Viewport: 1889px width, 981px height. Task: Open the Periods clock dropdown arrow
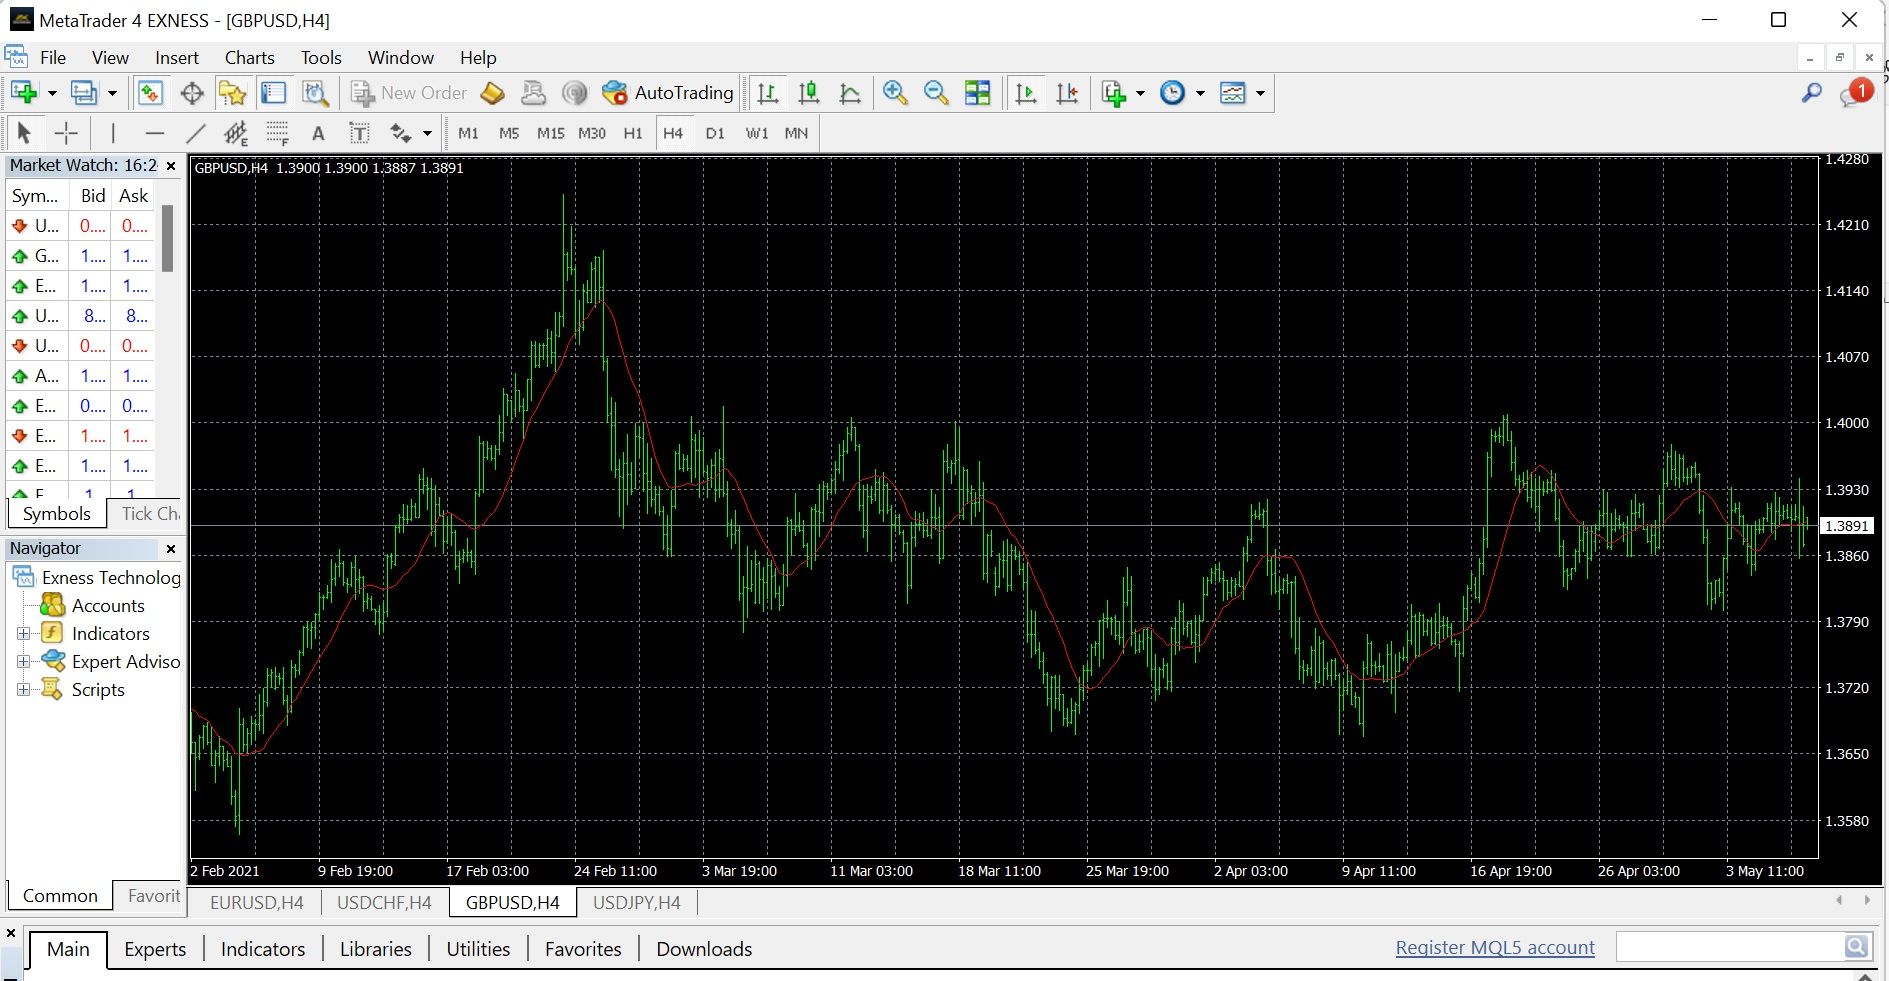[1200, 93]
